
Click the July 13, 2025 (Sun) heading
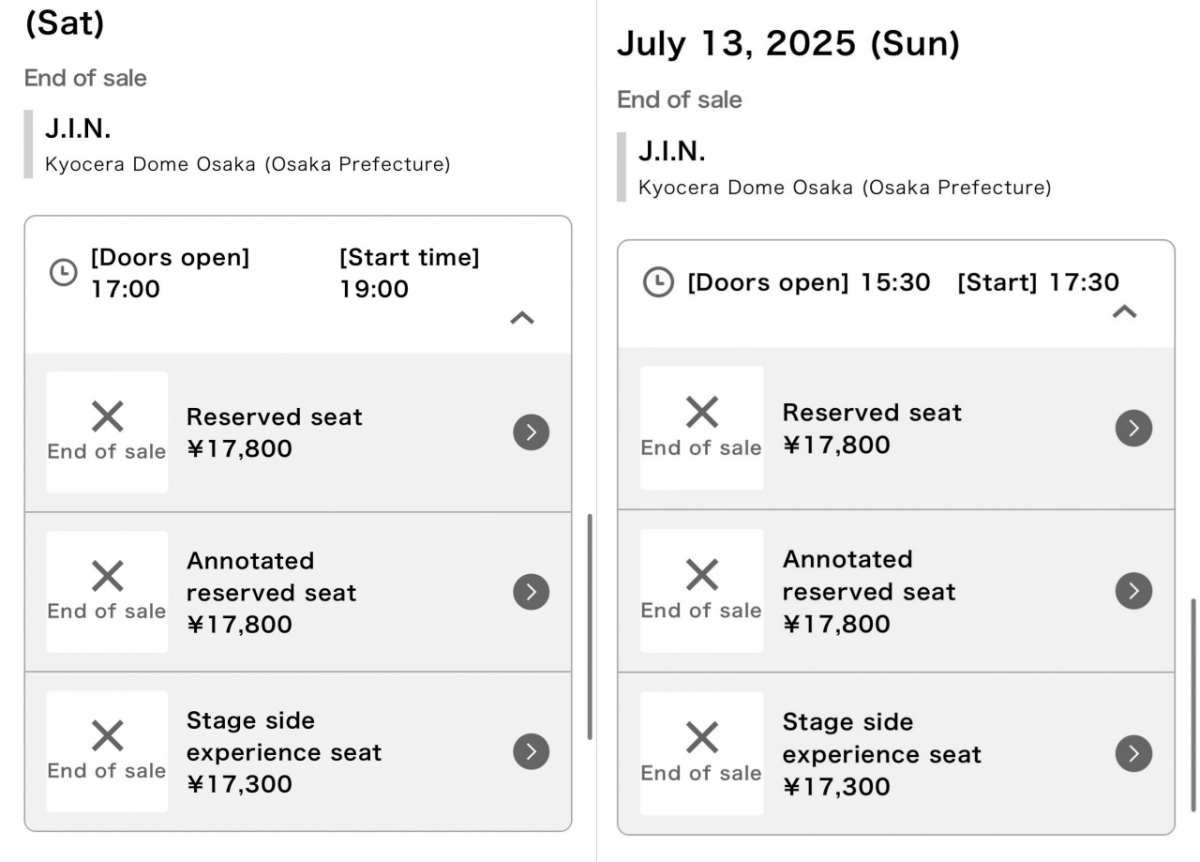pos(788,44)
